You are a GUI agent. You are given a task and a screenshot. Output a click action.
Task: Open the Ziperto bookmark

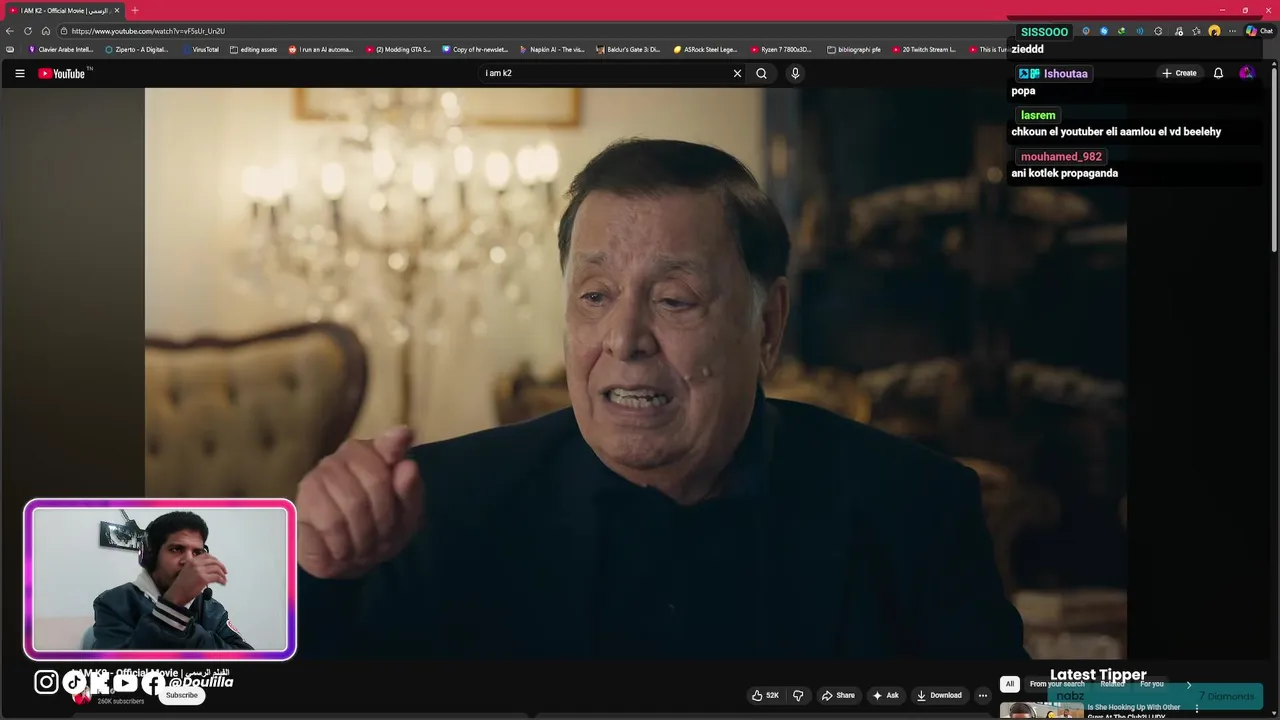pos(137,49)
